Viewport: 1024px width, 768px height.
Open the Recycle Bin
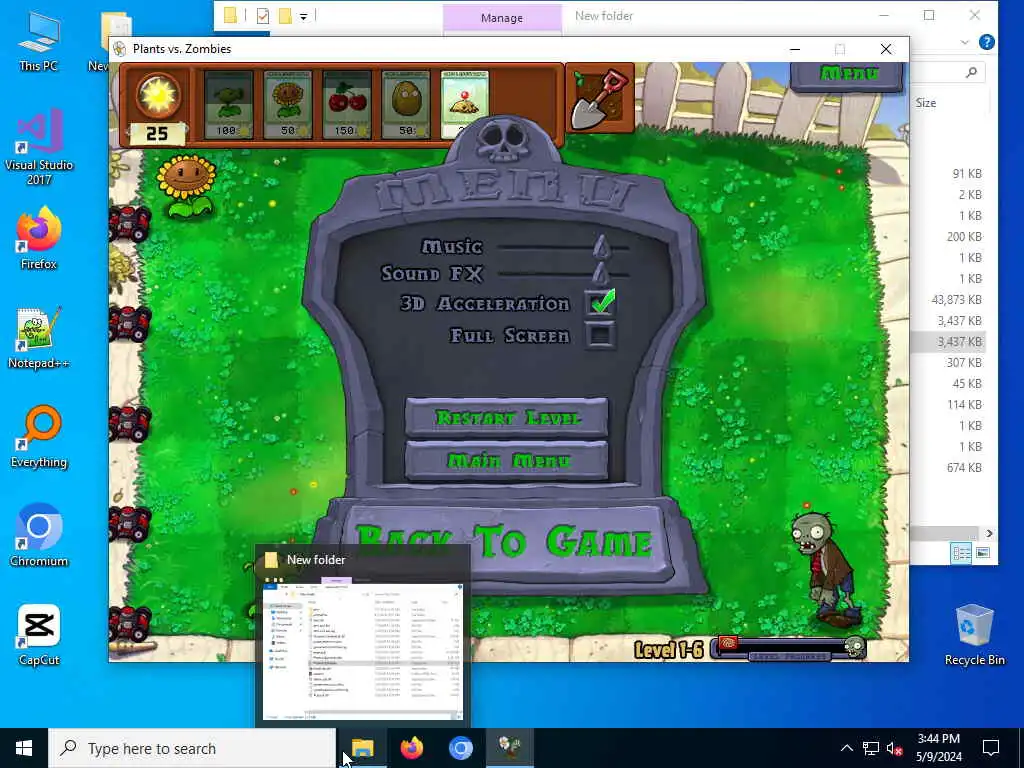(974, 635)
